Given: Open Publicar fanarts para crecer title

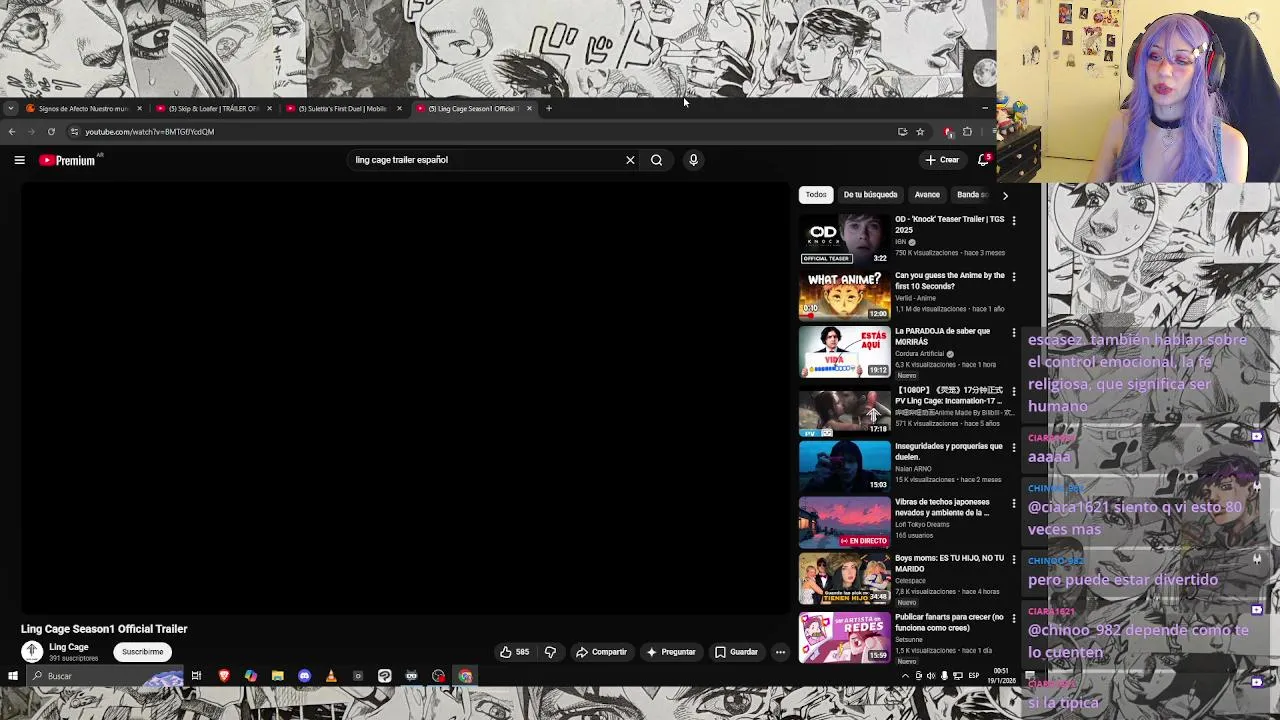Looking at the screenshot, I should click(x=949, y=622).
